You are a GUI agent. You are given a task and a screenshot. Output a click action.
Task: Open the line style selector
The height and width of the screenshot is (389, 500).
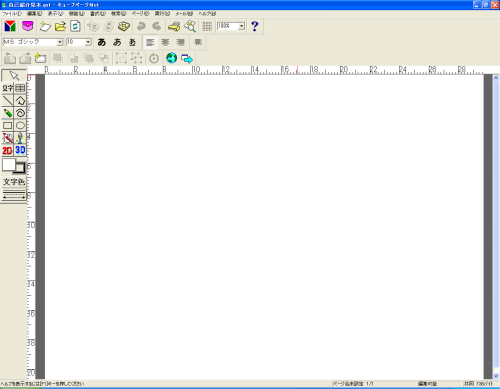(x=14, y=194)
